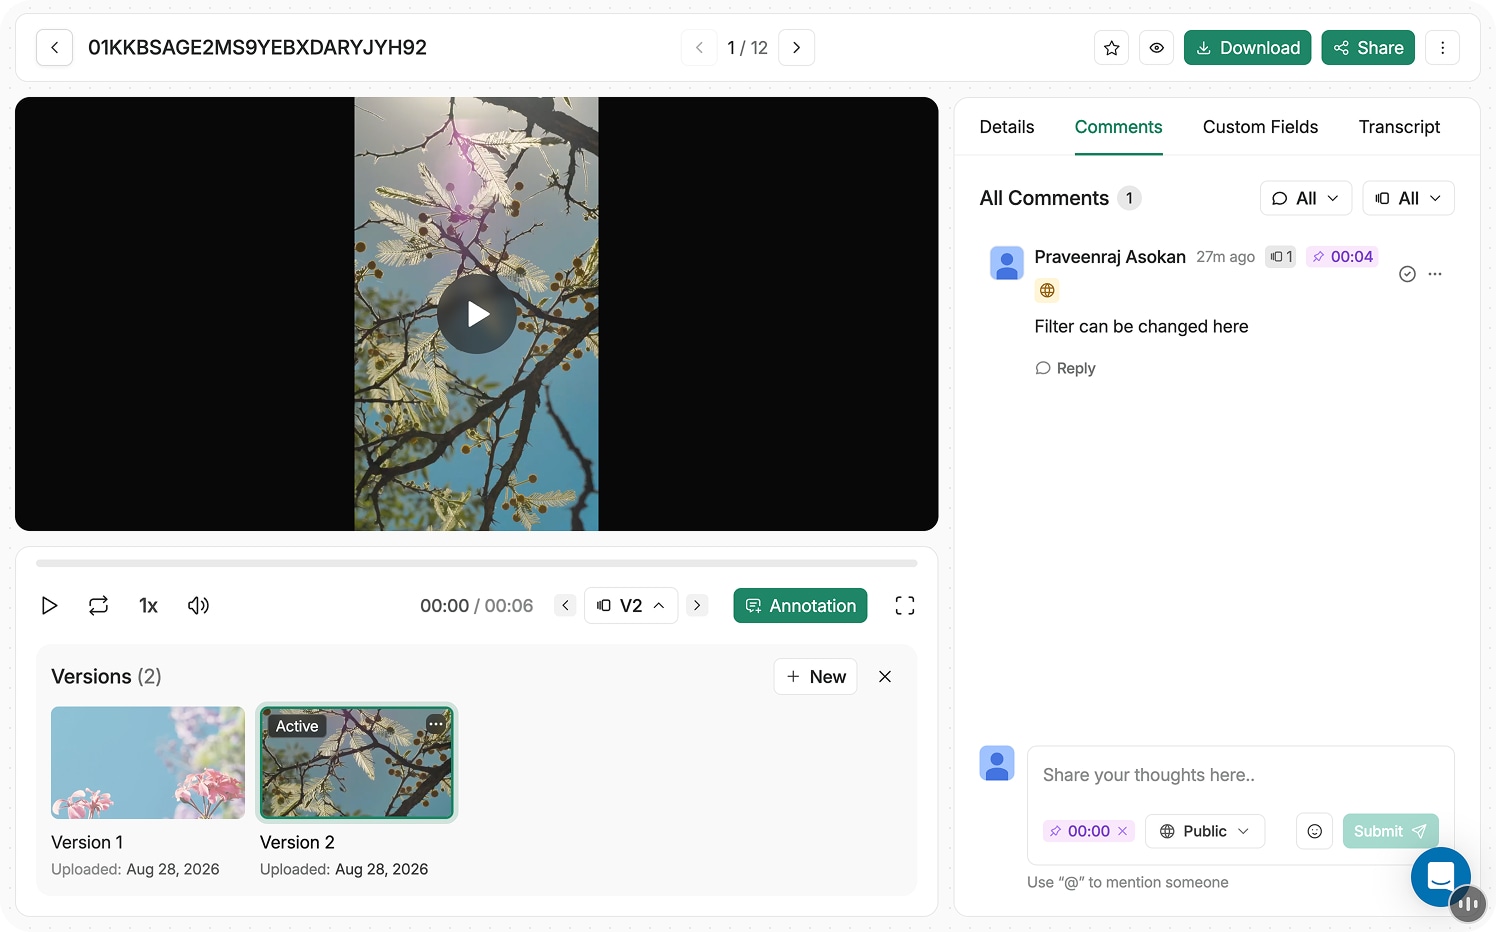
Task: Open the emoji picker
Action: click(1314, 831)
